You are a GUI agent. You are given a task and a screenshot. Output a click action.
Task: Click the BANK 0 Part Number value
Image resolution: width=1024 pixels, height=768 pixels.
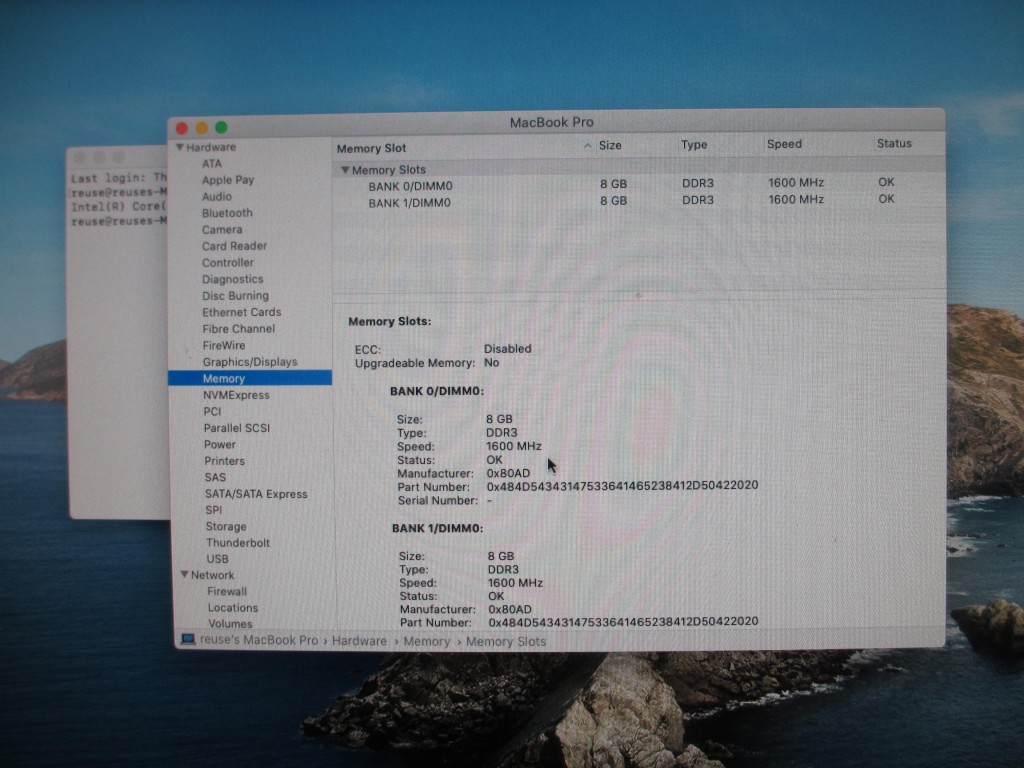point(622,486)
